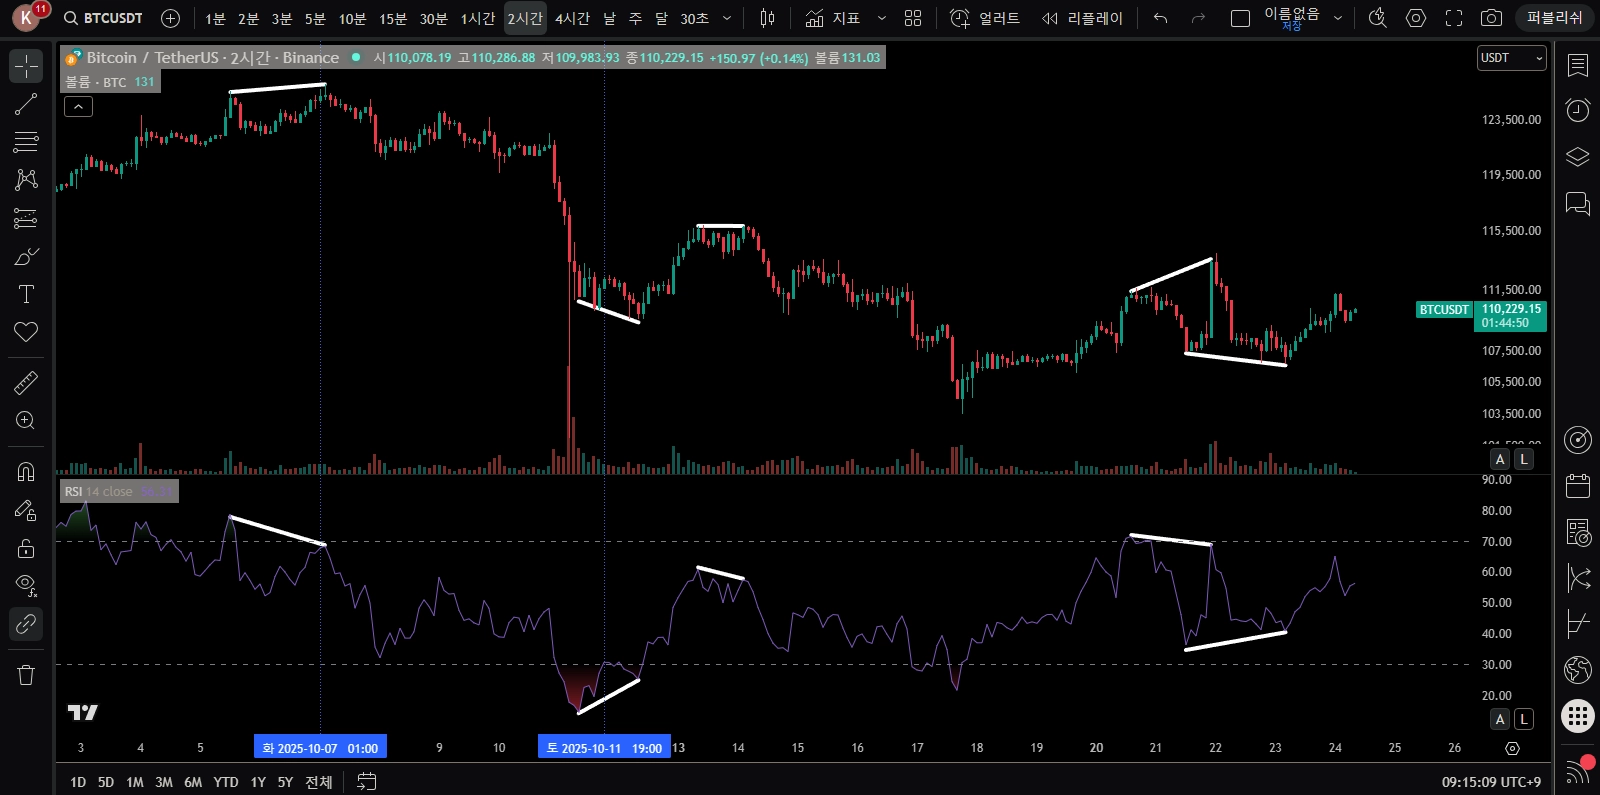Switch to the 30초 timeframe
This screenshot has height=795, width=1600.
point(694,18)
